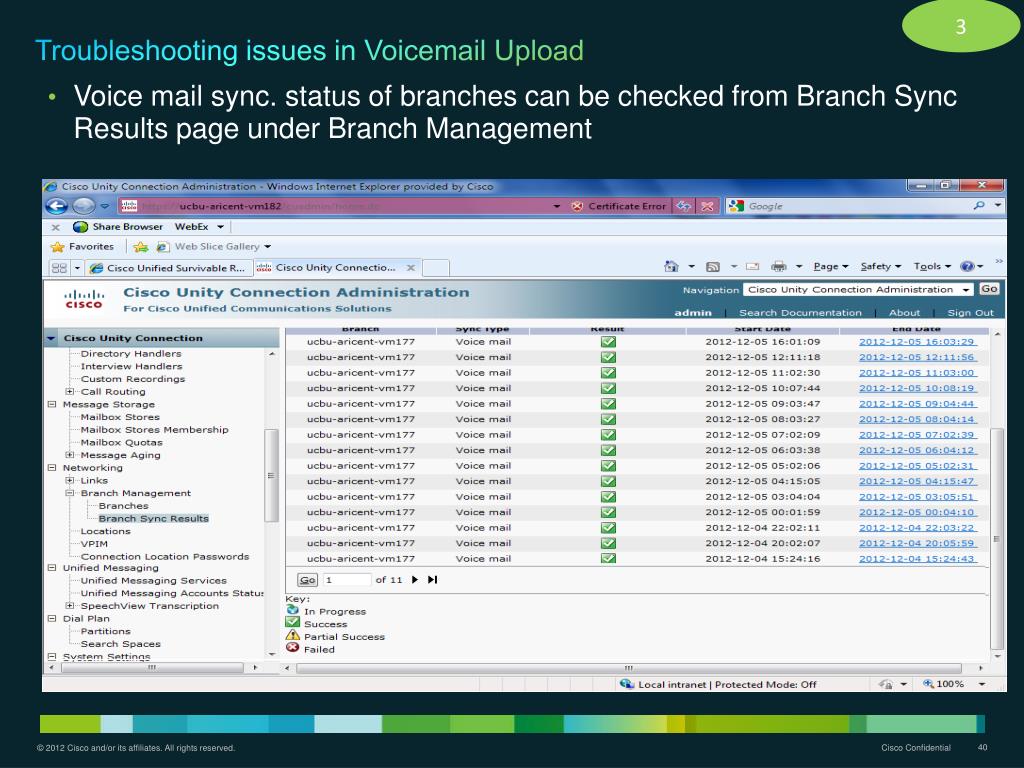The height and width of the screenshot is (768, 1024).
Task: Click the success checkmark for 16:01:09 row
Action: 608,342
